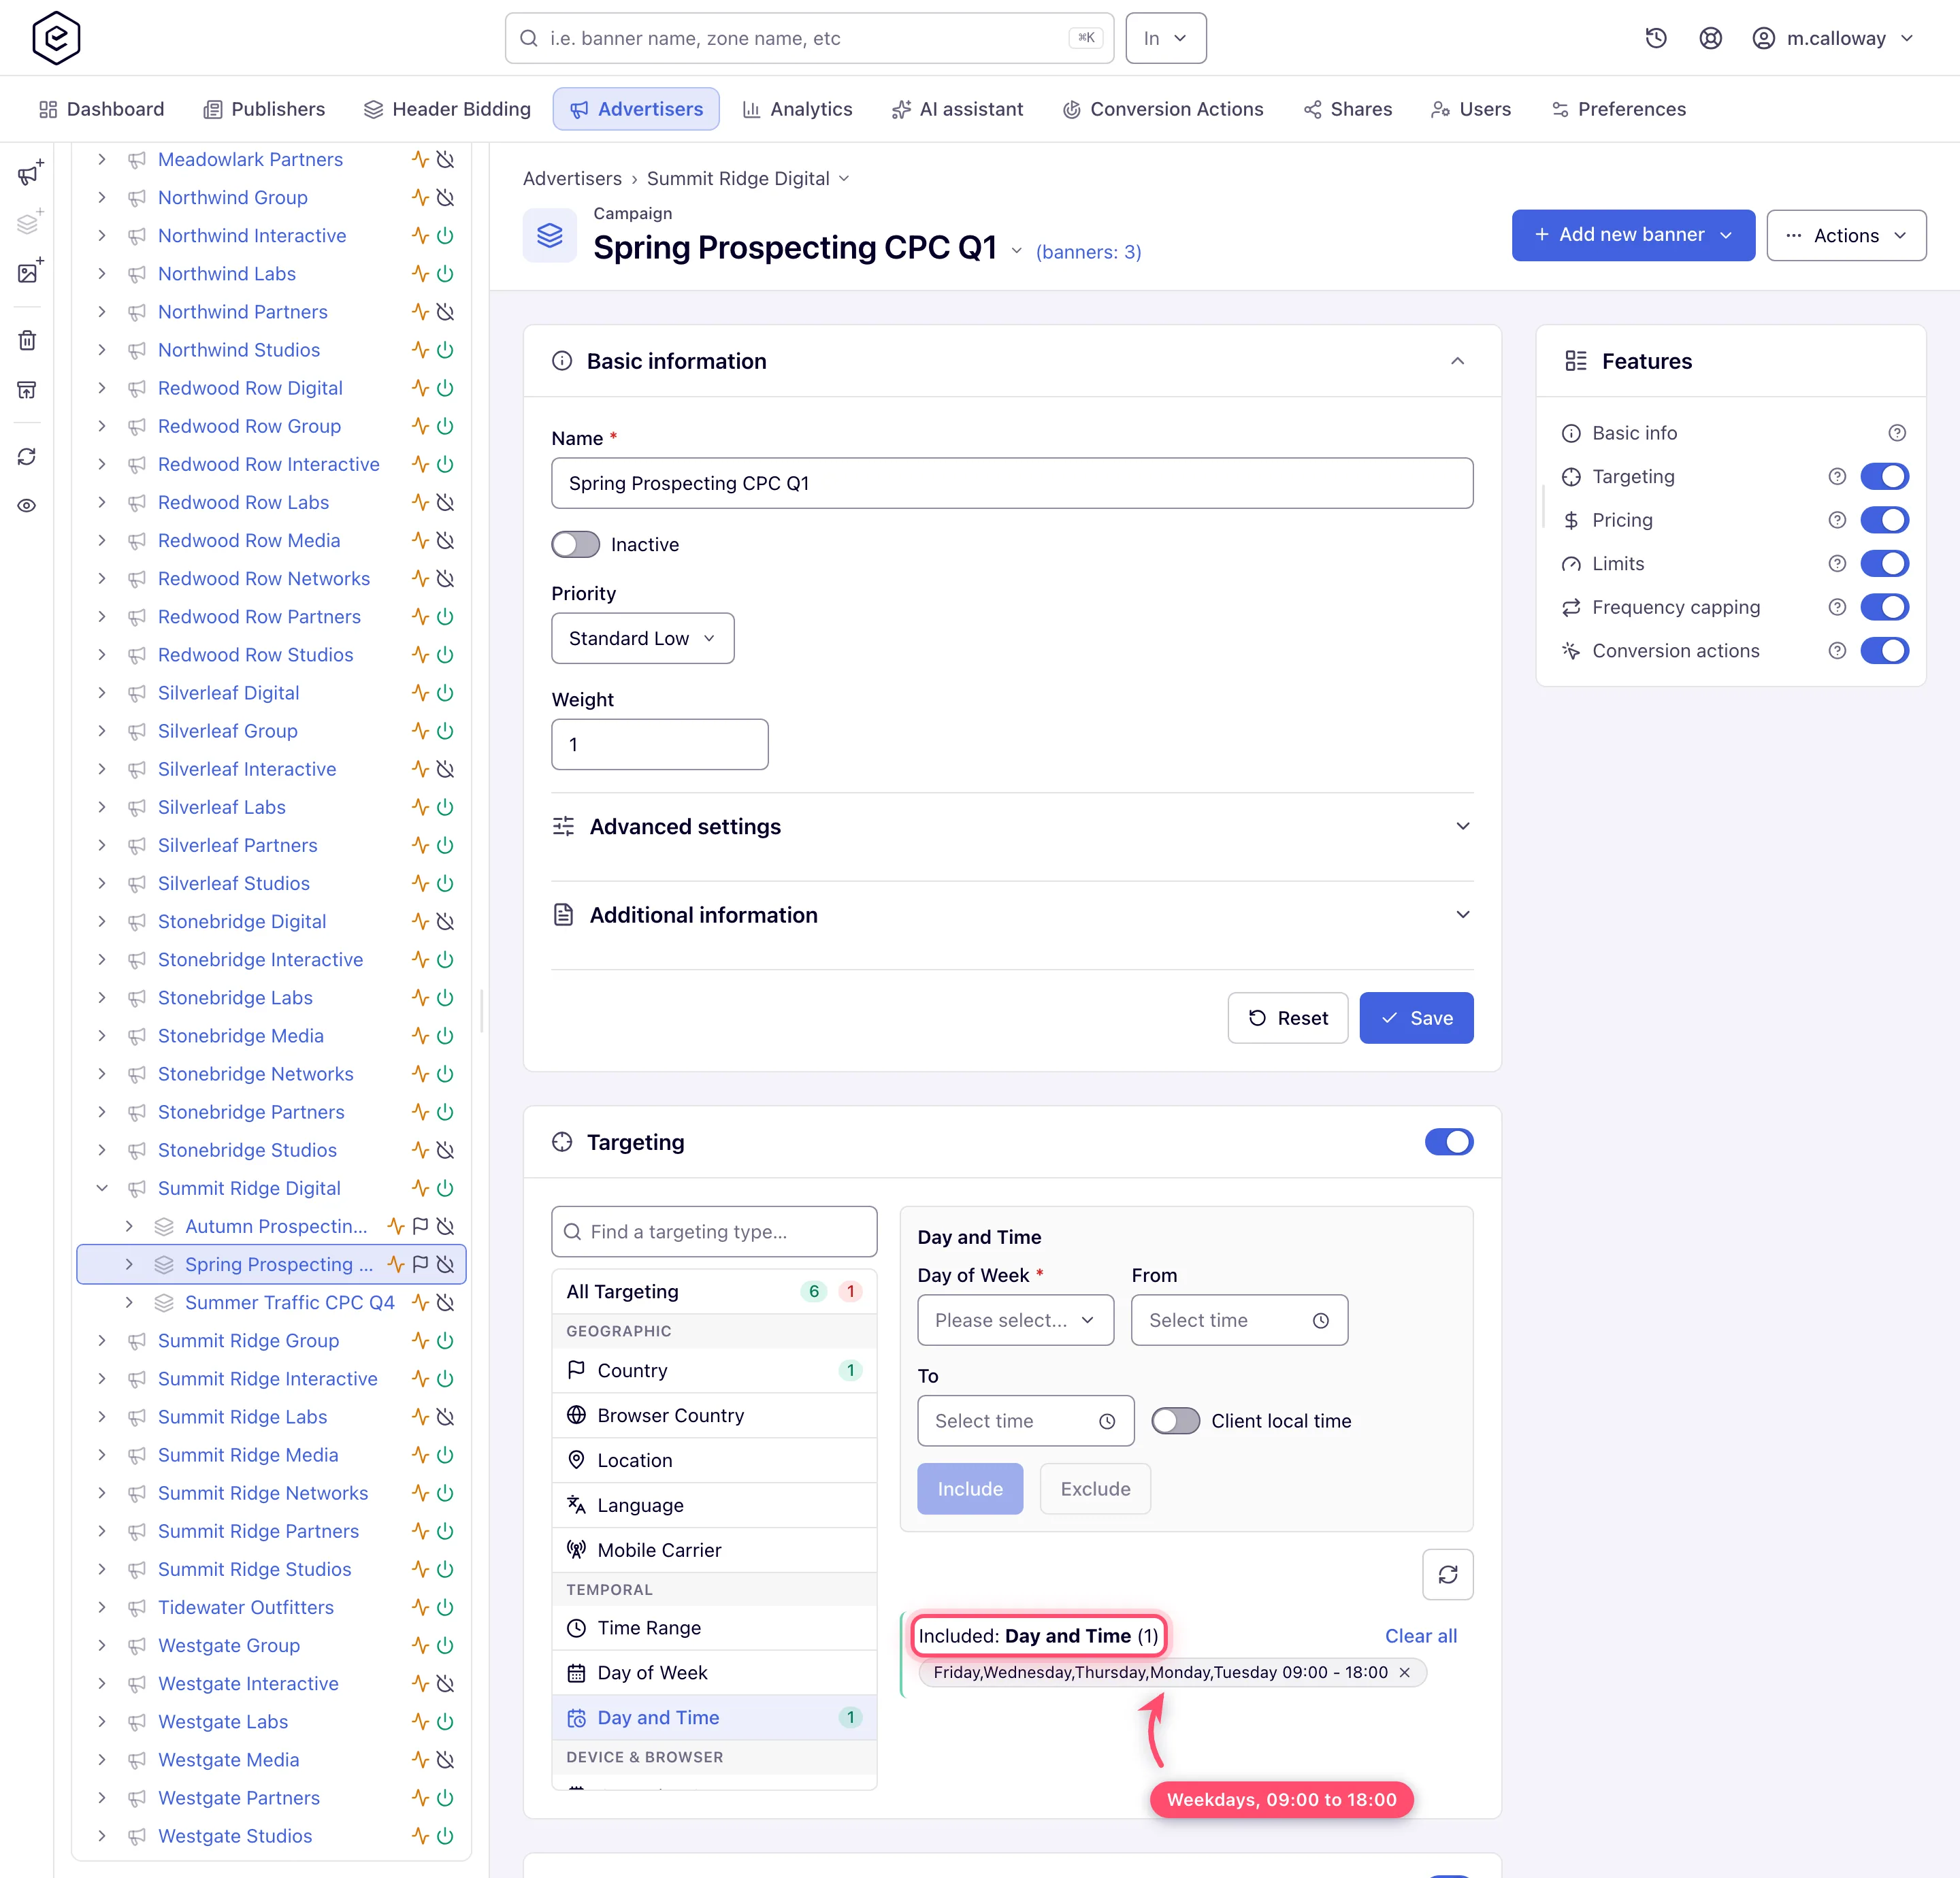Image resolution: width=1960 pixels, height=1878 pixels.
Task: Click the flag icon on Autumn Prospecting row
Action: pos(420,1226)
